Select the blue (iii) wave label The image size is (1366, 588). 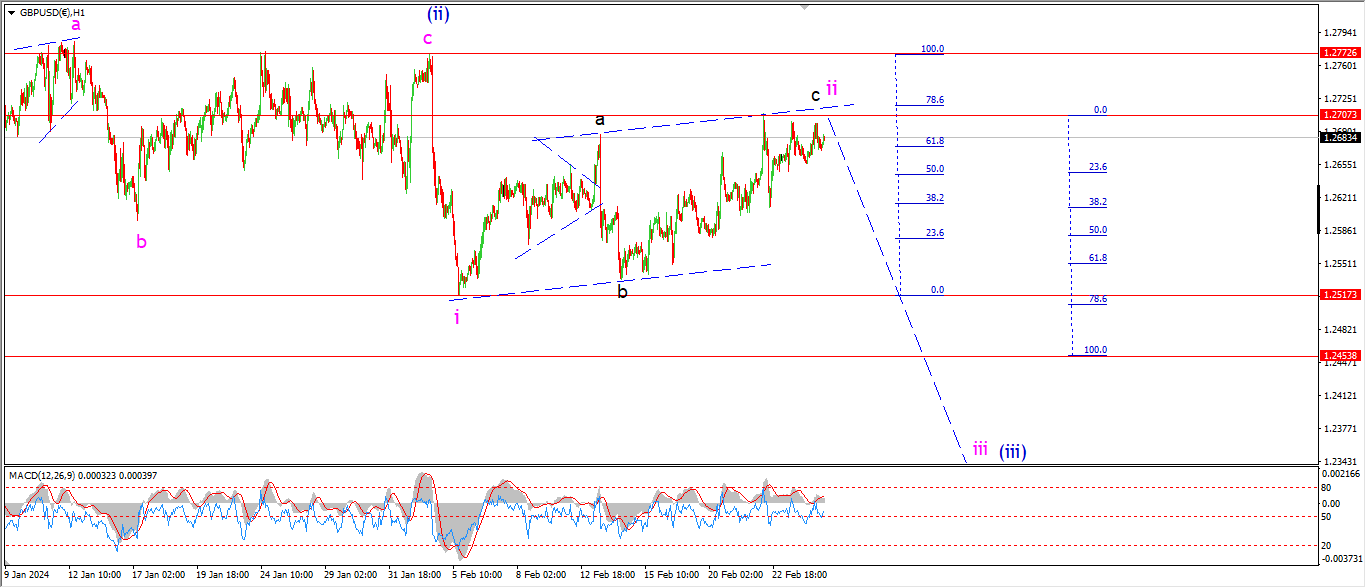pos(1012,451)
